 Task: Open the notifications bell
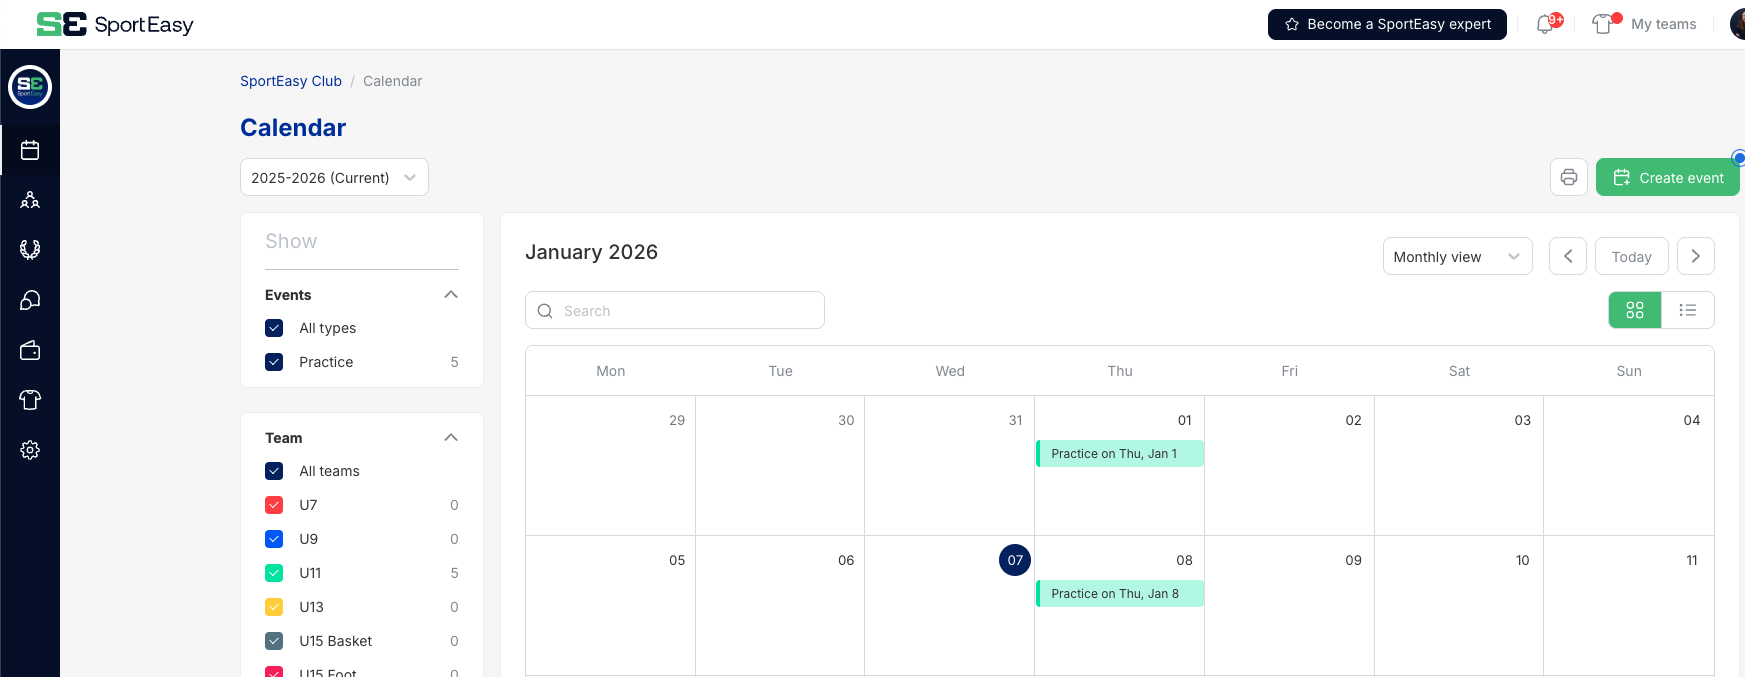coord(1543,24)
